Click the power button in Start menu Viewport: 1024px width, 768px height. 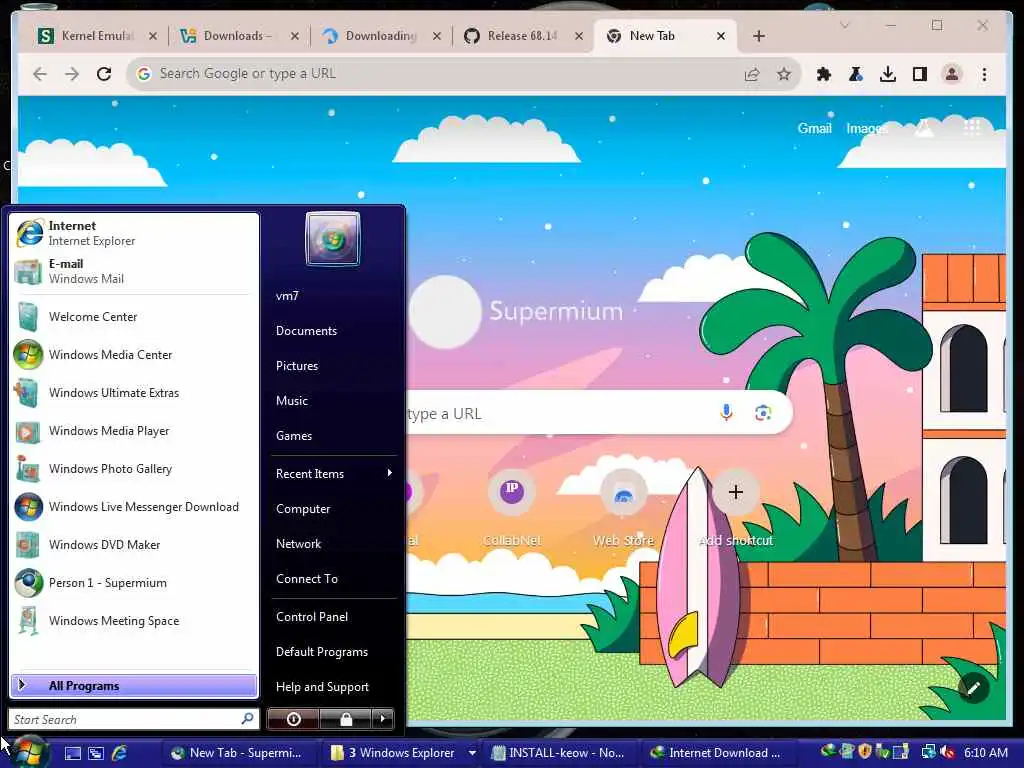(x=293, y=719)
